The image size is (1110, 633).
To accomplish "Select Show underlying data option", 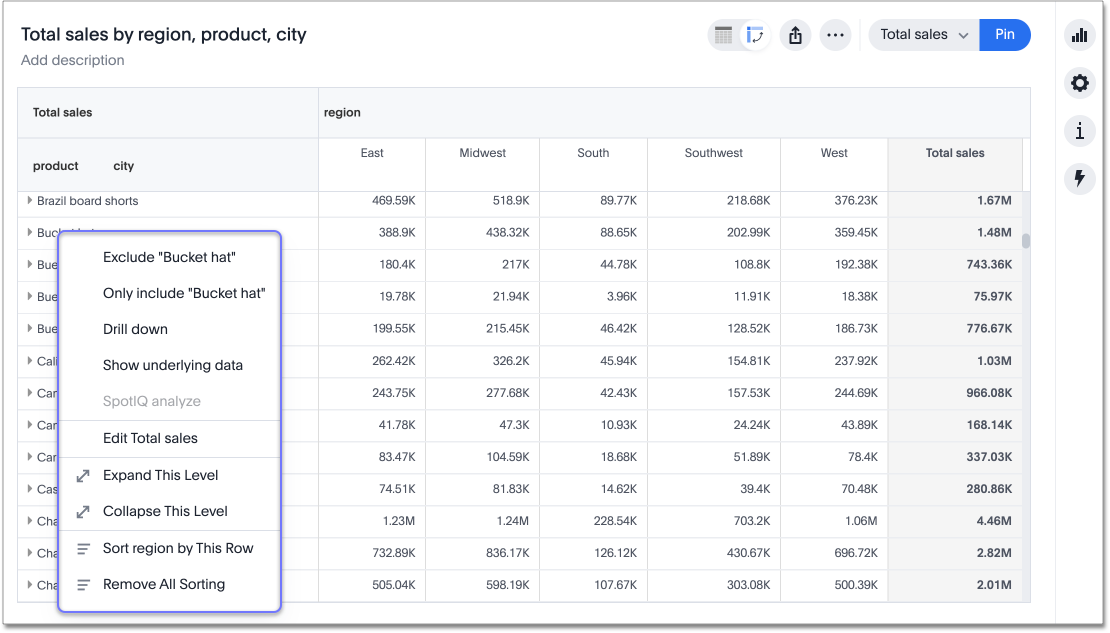I will pyautogui.click(x=172, y=365).
